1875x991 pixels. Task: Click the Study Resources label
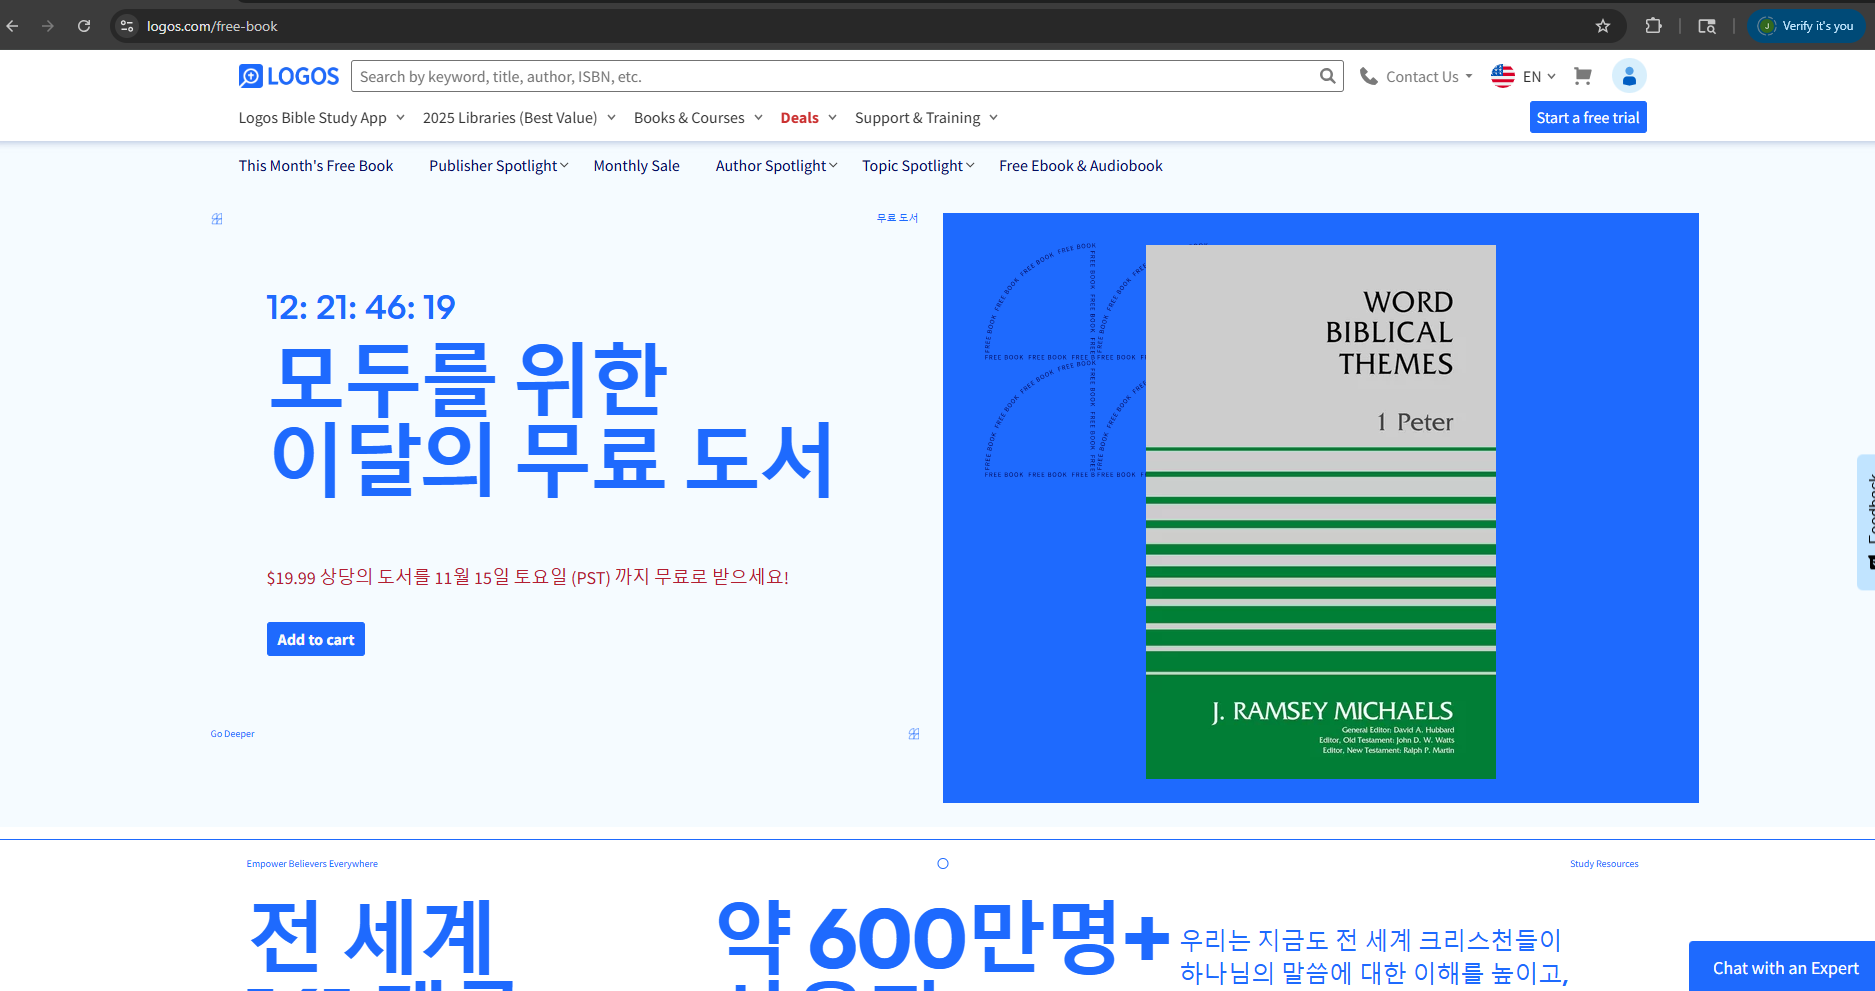[x=1604, y=864]
